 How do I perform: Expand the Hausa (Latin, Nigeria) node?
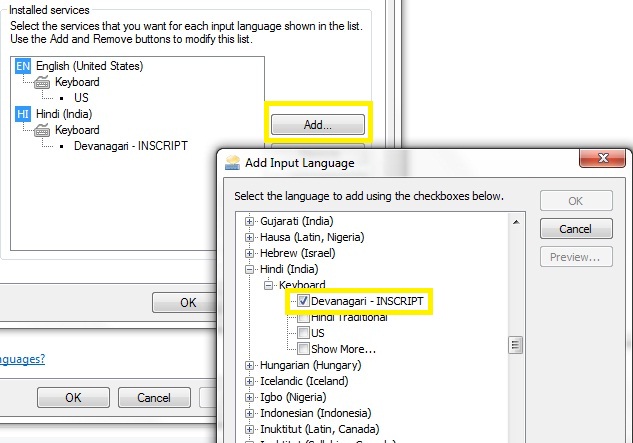point(249,237)
